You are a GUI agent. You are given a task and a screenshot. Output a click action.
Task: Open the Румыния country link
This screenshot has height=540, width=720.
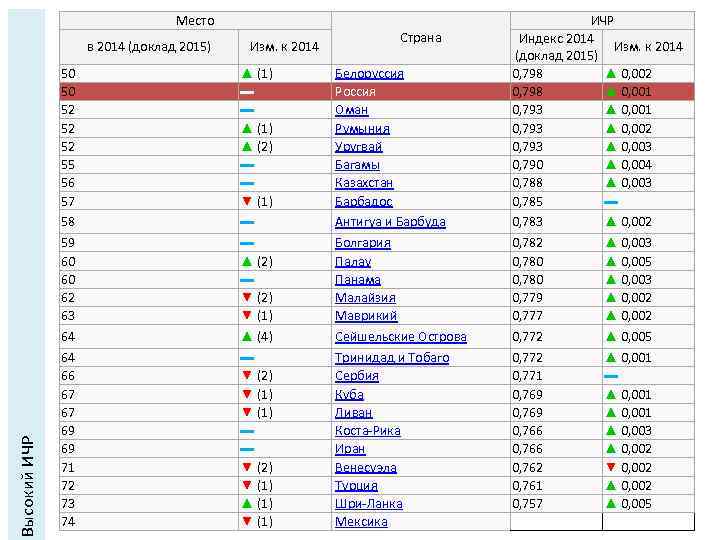coord(362,129)
